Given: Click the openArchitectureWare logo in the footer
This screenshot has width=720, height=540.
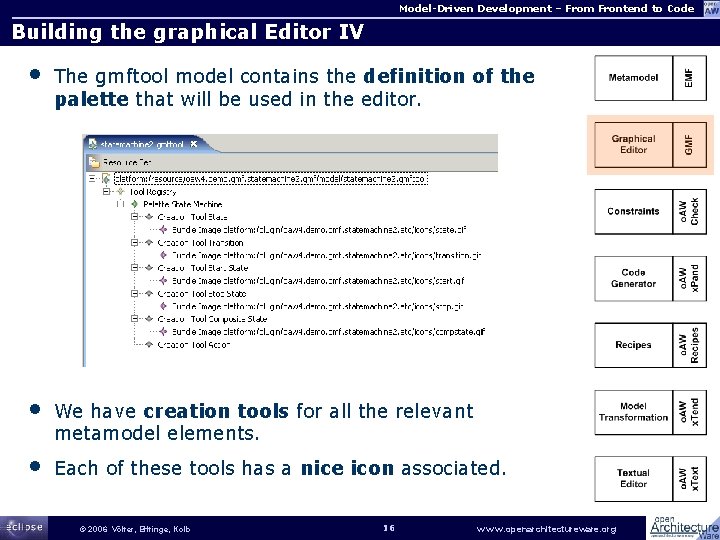Looking at the screenshot, I should pyautogui.click(x=684, y=528).
